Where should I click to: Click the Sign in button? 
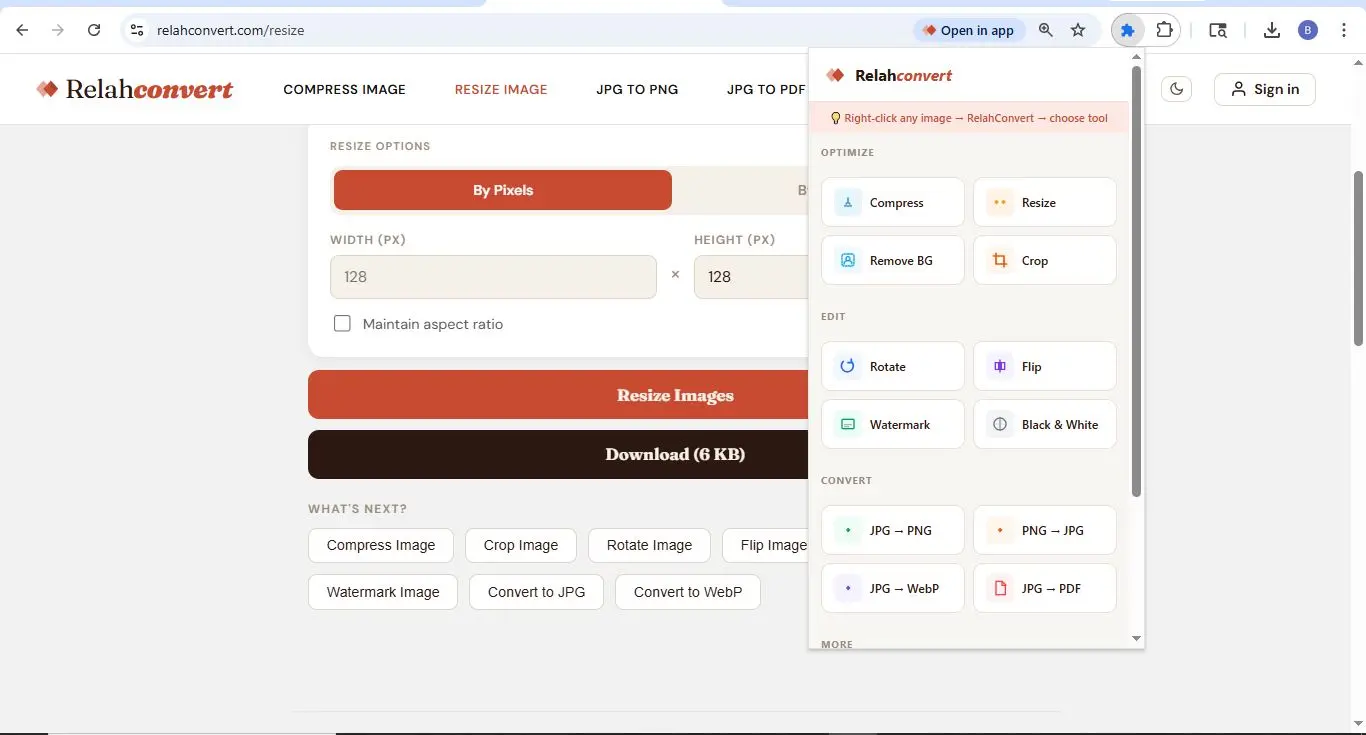point(1265,89)
